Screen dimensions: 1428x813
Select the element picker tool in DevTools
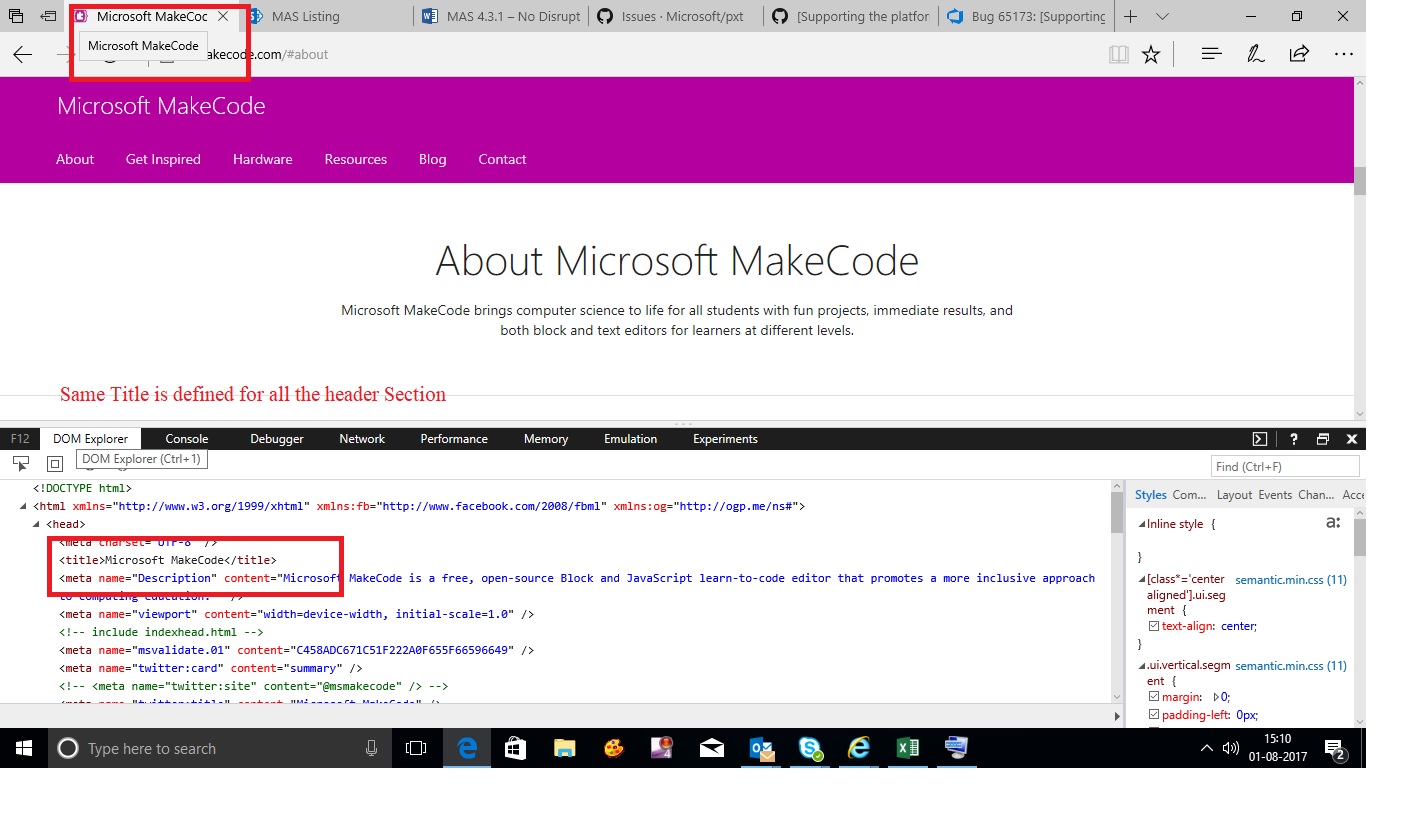(x=20, y=463)
